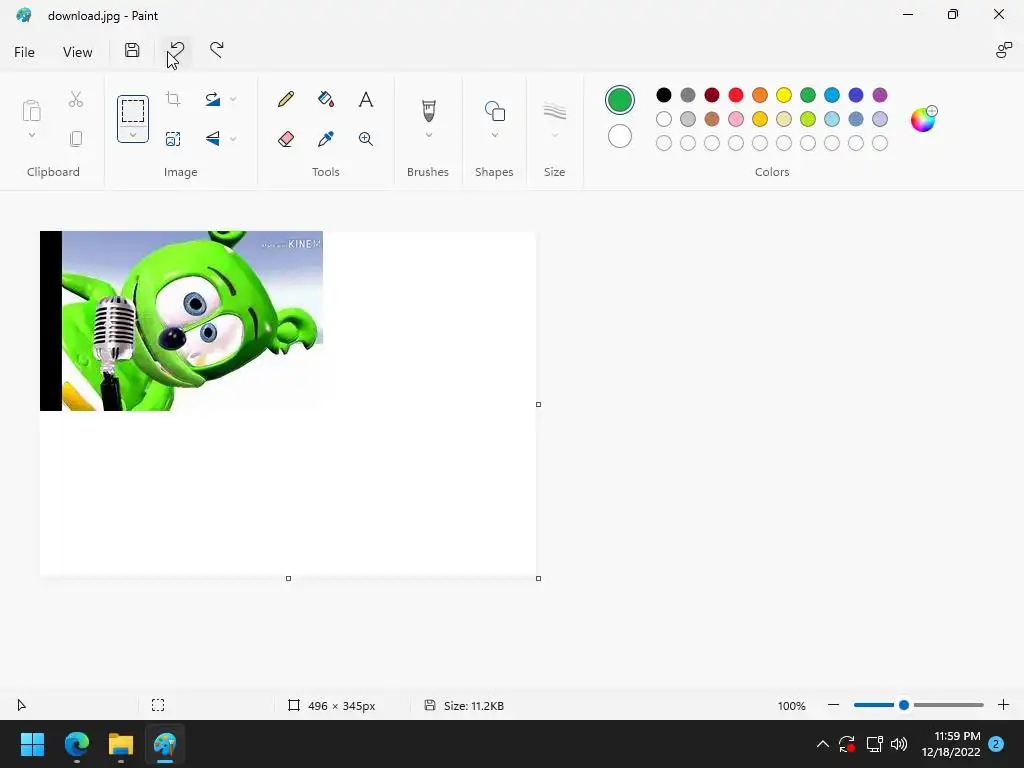Pick the black color swatch
The image size is (1024, 768).
pyautogui.click(x=664, y=95)
